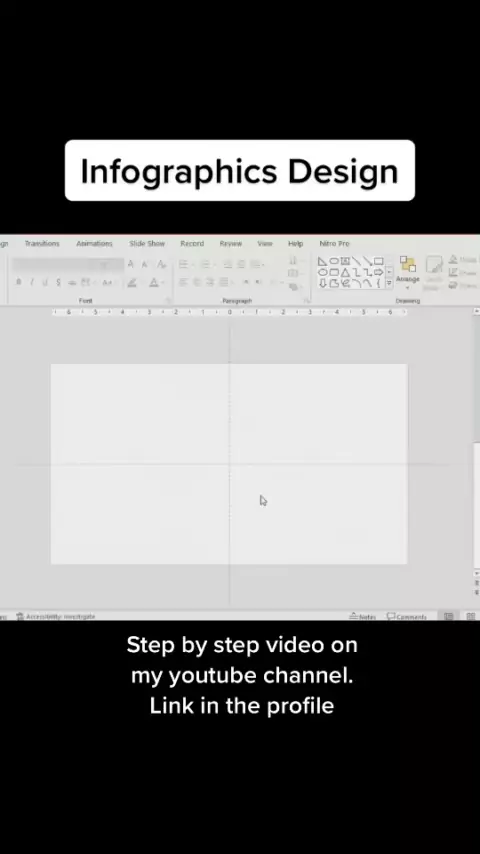This screenshot has height=854, width=480.
Task: Open the font color dropdown arrow
Action: [x=163, y=282]
